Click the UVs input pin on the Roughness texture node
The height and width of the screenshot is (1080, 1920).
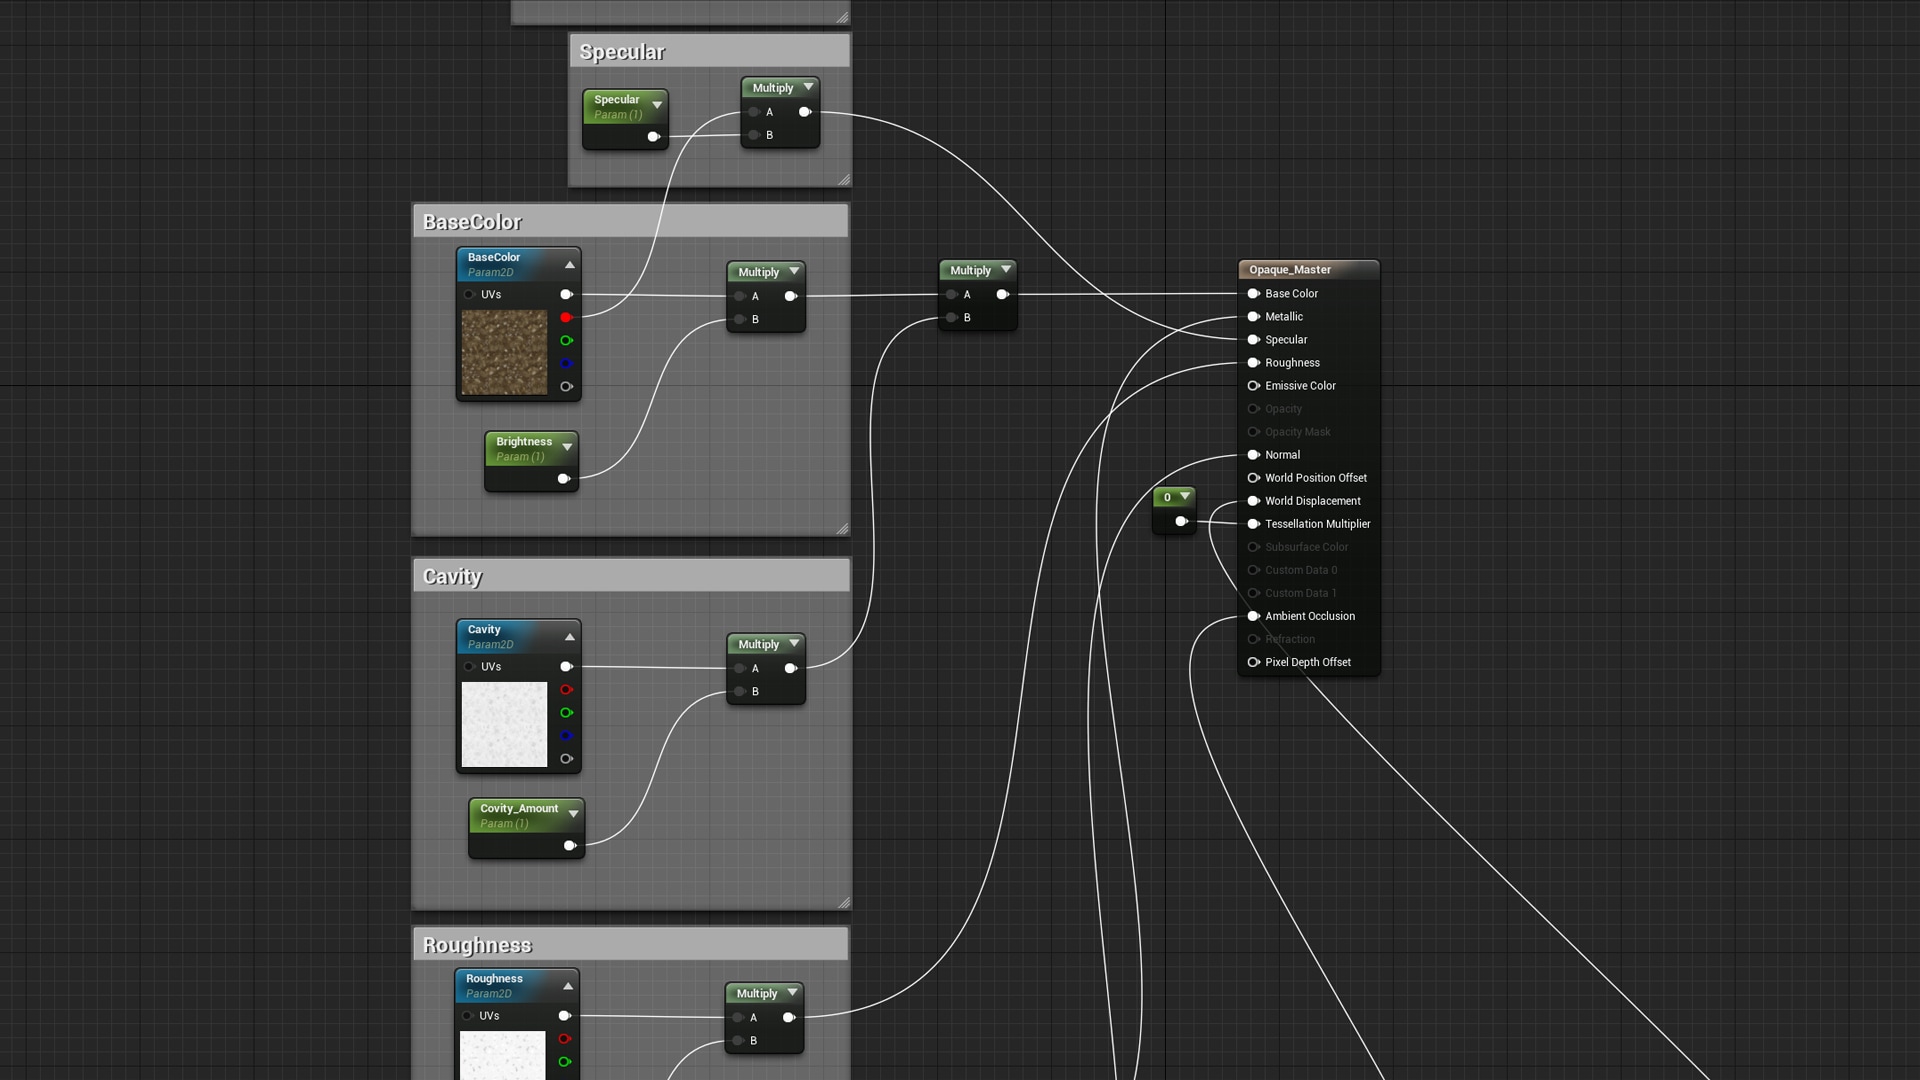pyautogui.click(x=469, y=1015)
